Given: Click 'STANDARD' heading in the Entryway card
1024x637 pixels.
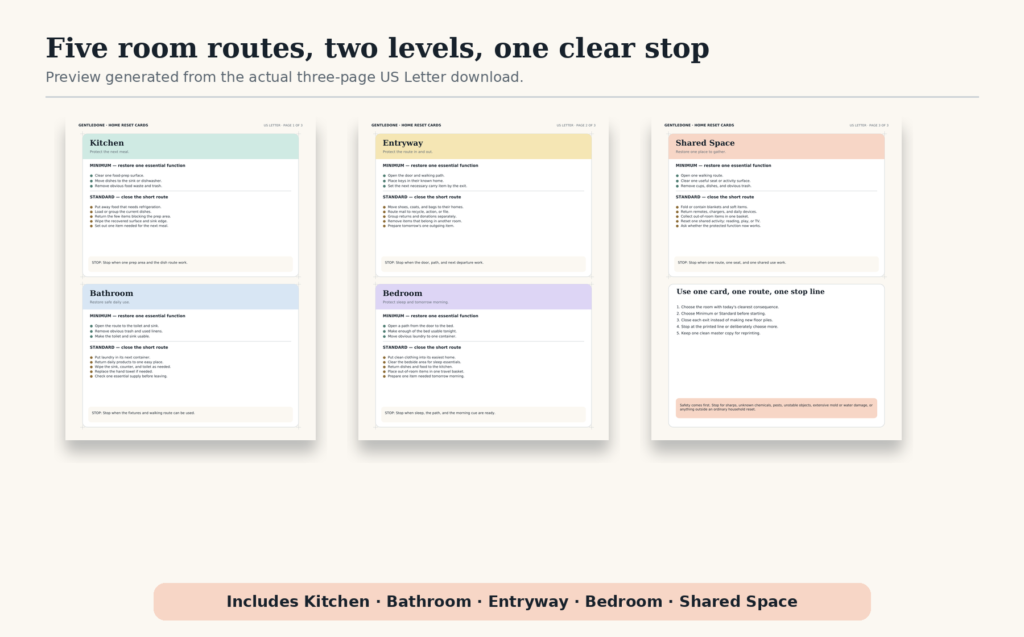Looking at the screenshot, I should pos(422,197).
